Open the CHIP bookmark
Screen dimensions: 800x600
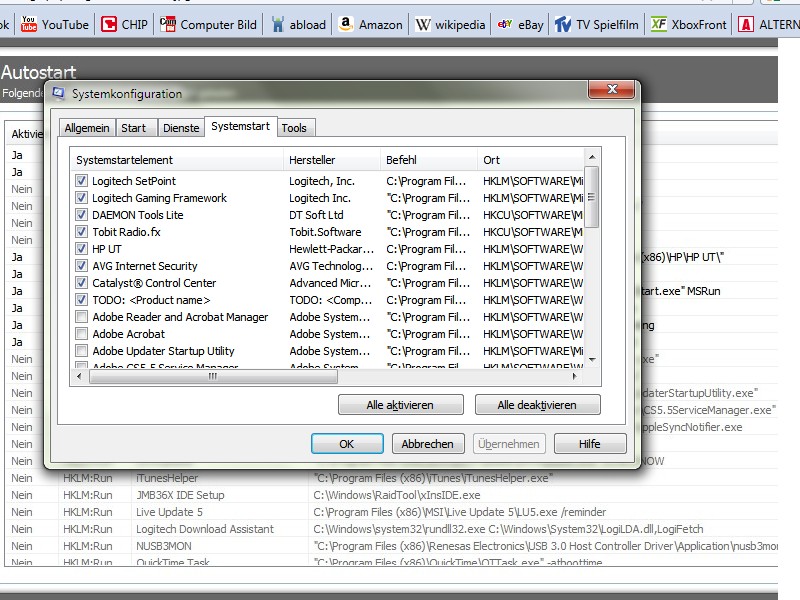[124, 24]
